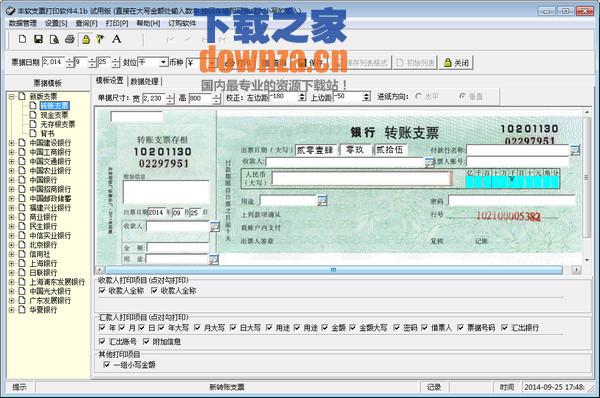Expand the 华夏银行 tree node
The image size is (600, 398).
tap(12, 310)
